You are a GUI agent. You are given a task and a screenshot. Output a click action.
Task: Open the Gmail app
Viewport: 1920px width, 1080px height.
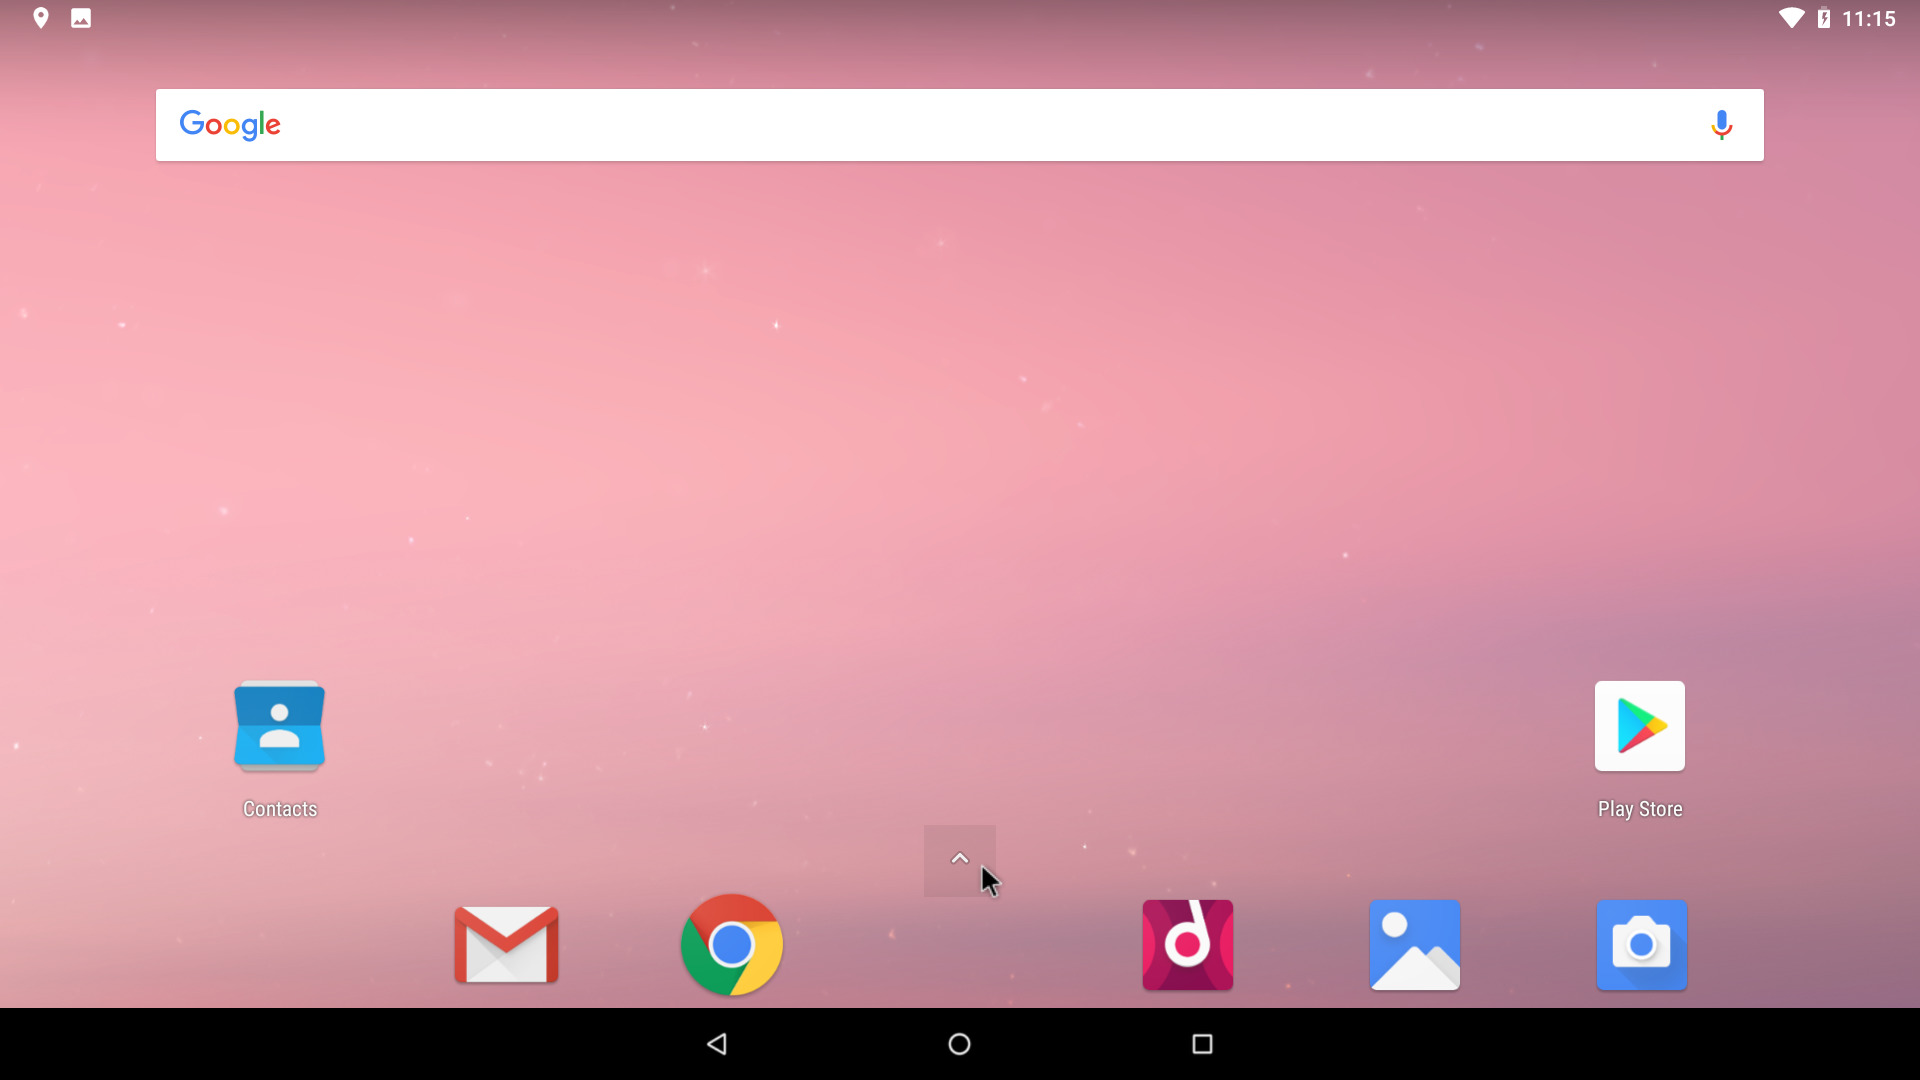click(x=506, y=945)
